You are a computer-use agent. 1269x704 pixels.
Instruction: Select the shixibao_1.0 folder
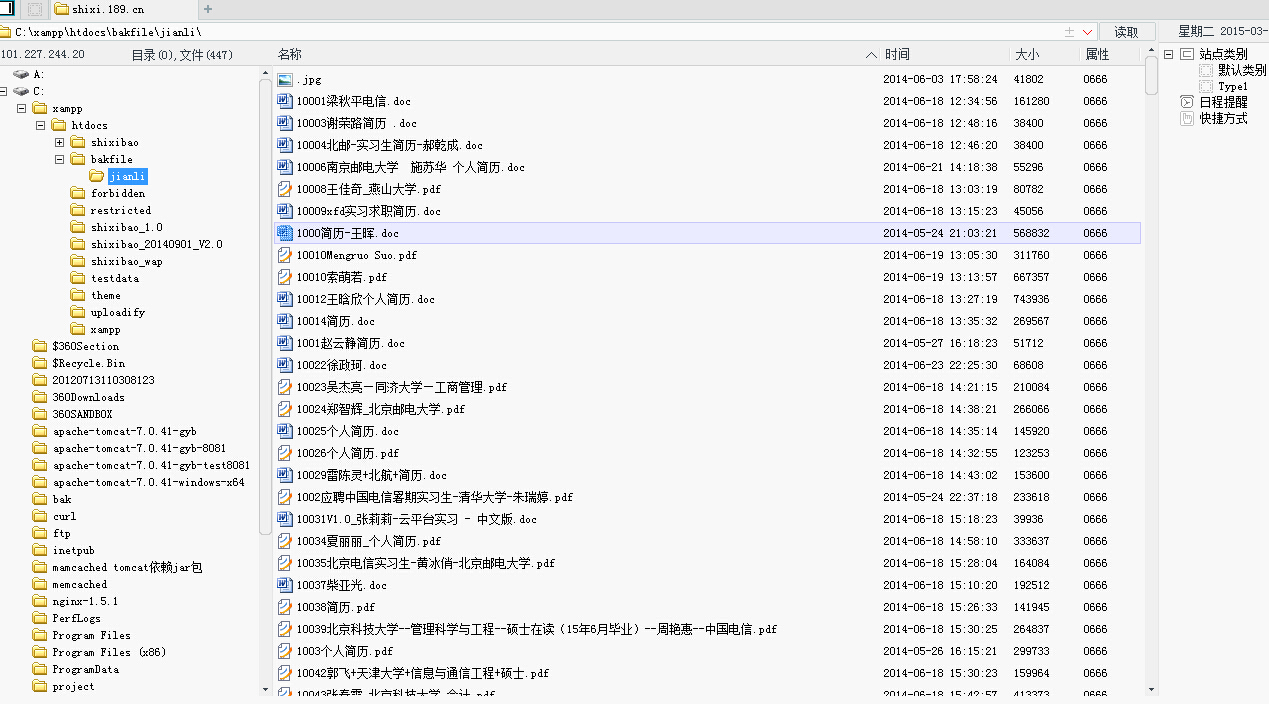[x=126, y=227]
